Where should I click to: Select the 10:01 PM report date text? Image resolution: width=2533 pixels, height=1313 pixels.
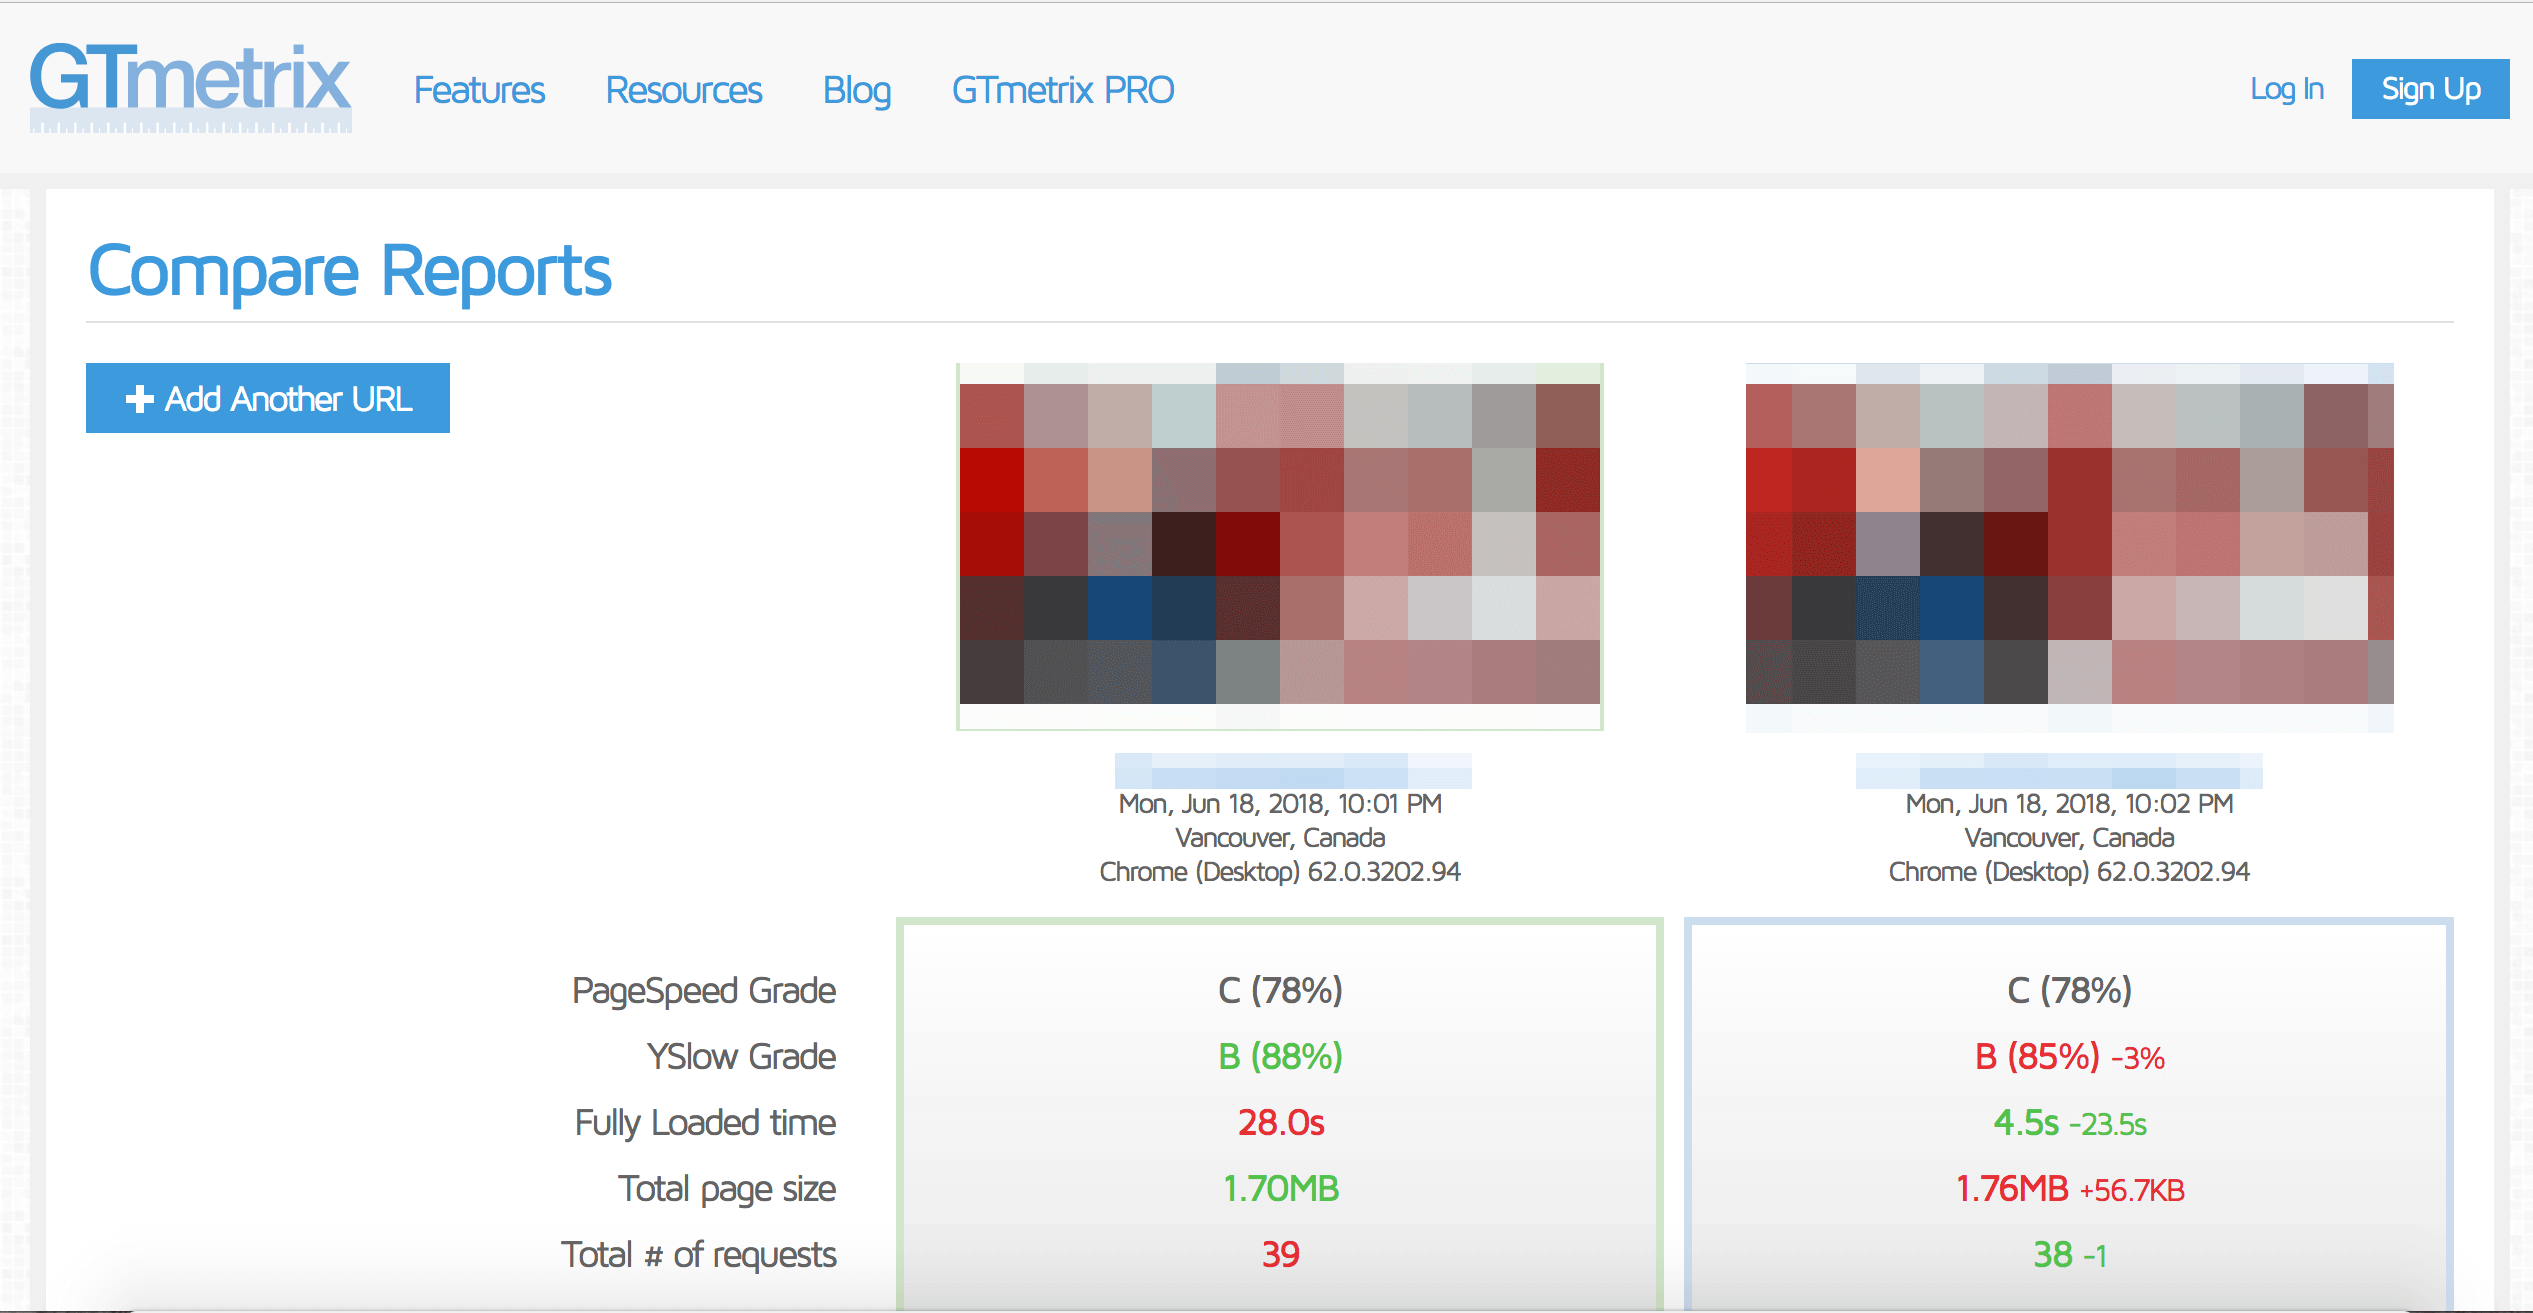click(1280, 804)
